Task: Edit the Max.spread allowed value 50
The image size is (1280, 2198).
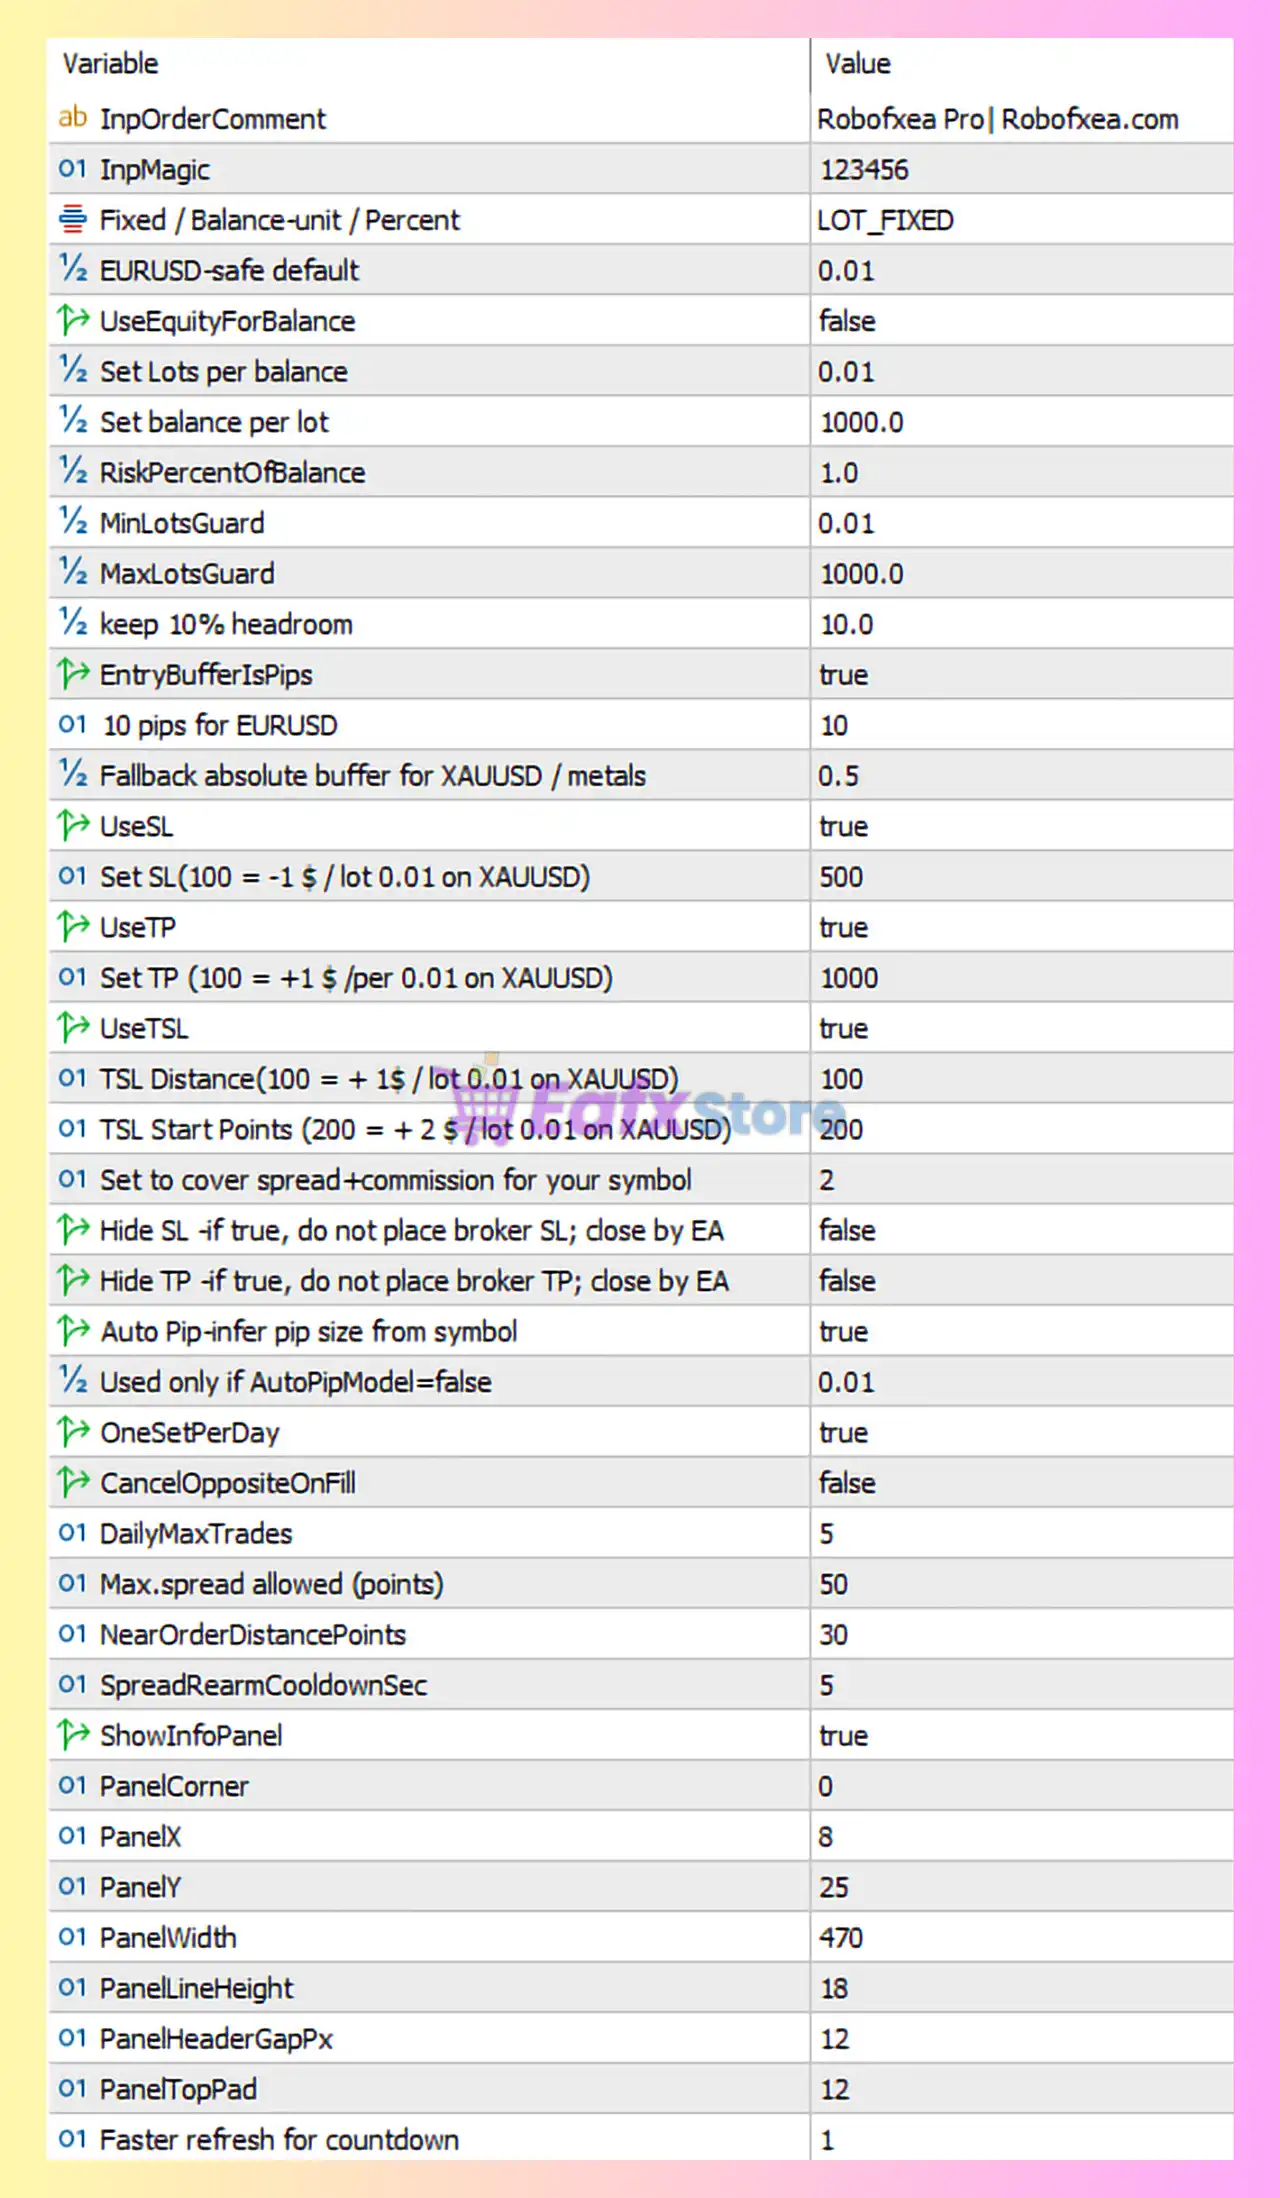Action: [x=833, y=1584]
